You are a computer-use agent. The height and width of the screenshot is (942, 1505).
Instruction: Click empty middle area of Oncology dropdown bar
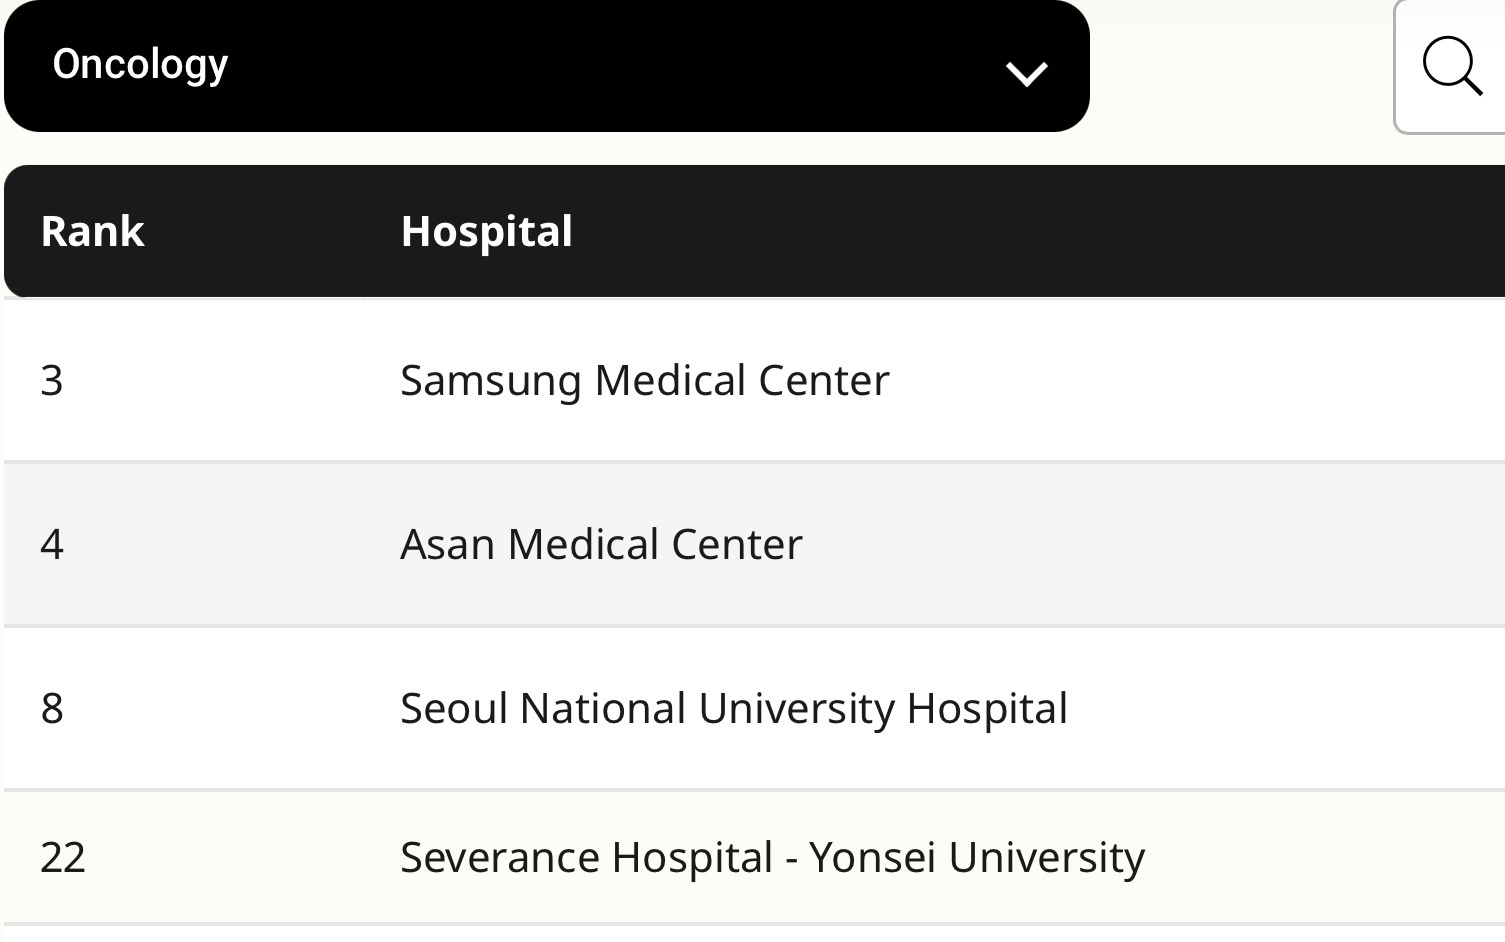coord(600,66)
